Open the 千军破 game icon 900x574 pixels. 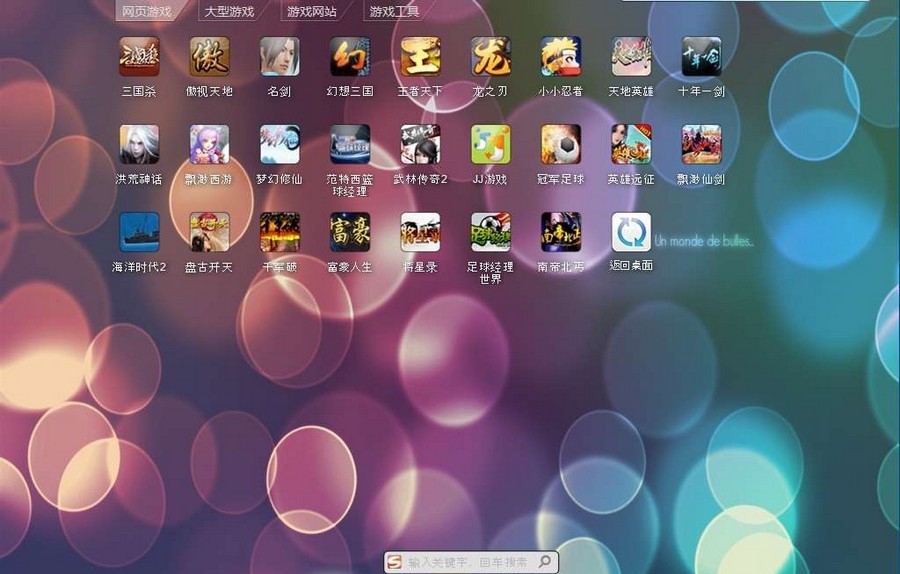[280, 232]
